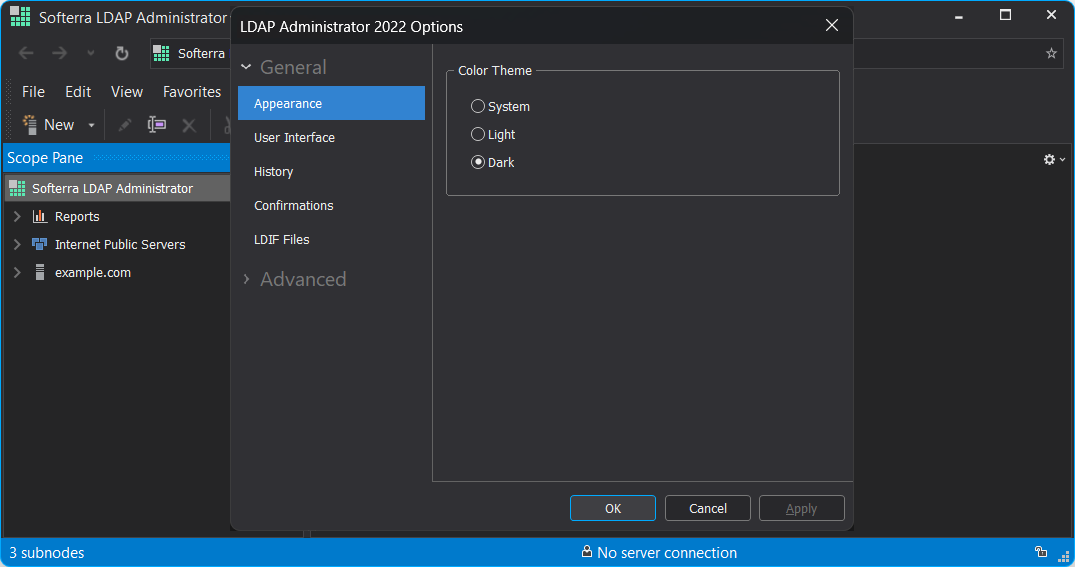Open the Confirmations options page
Screen dimensions: 1075x567
(x=331, y=206)
